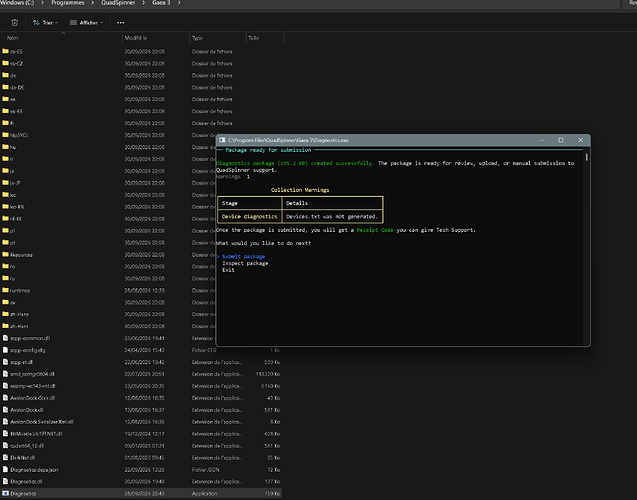The height and width of the screenshot is (500, 637).
Task: Minimize the Diagnostics console window
Action: (x=542, y=140)
